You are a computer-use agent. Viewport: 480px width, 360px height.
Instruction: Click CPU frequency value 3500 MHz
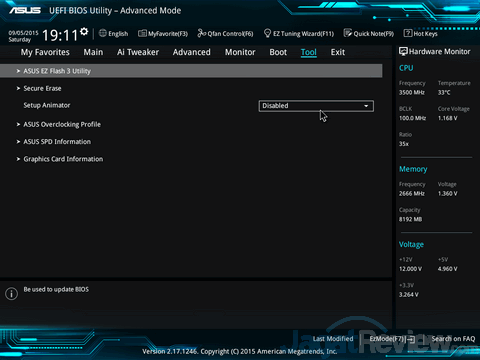coord(412,93)
